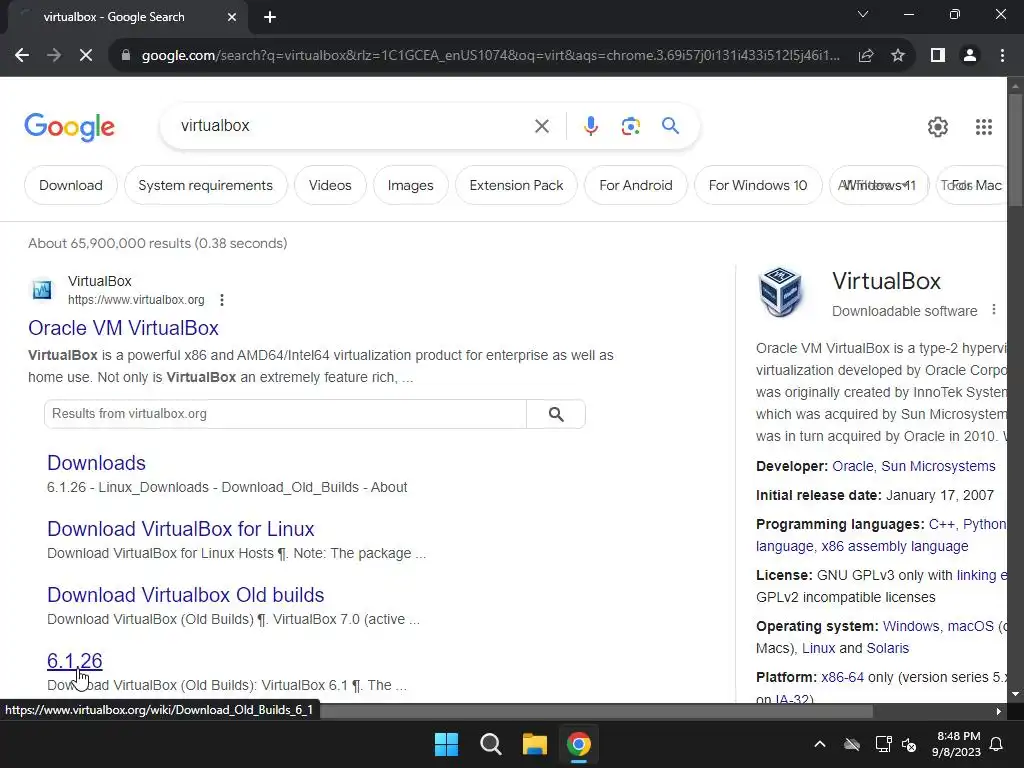
Task: Open taskbar Search
Action: (490, 744)
